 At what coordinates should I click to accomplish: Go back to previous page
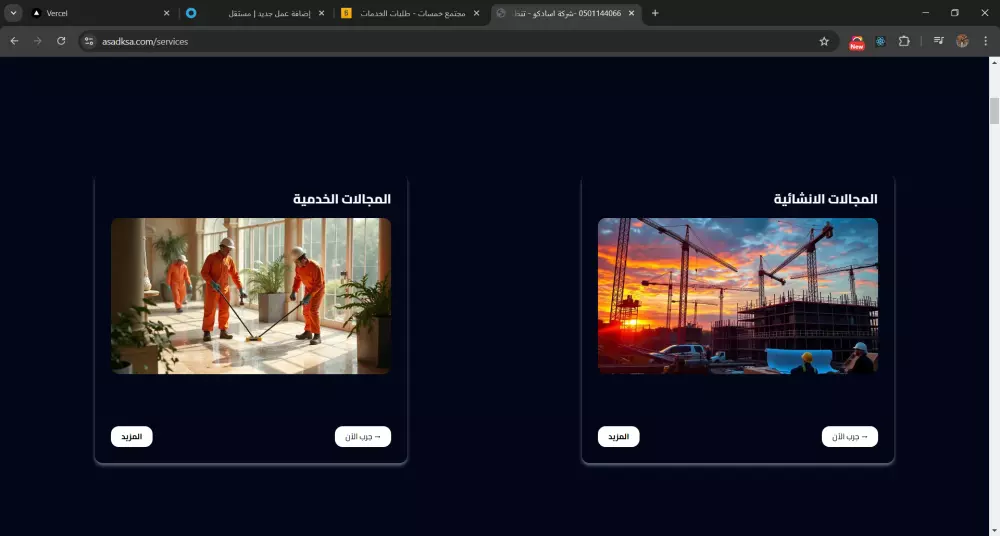[x=14, y=41]
